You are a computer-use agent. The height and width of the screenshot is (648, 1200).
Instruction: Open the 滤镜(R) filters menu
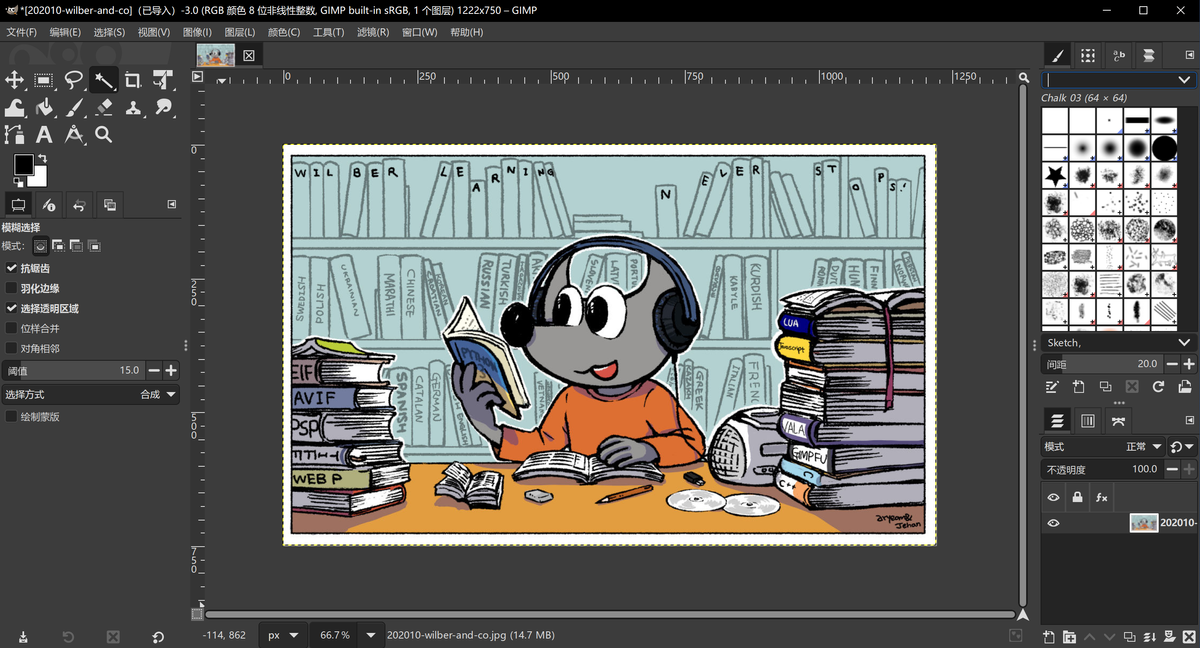pyautogui.click(x=373, y=32)
